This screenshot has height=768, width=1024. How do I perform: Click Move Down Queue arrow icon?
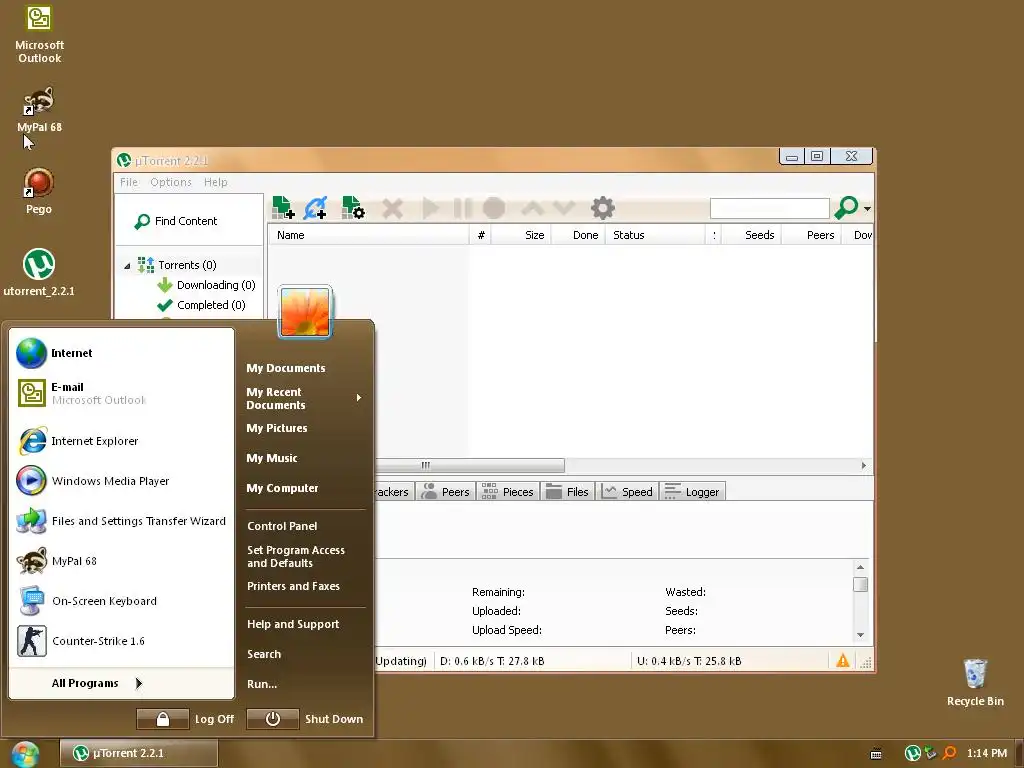coord(564,208)
